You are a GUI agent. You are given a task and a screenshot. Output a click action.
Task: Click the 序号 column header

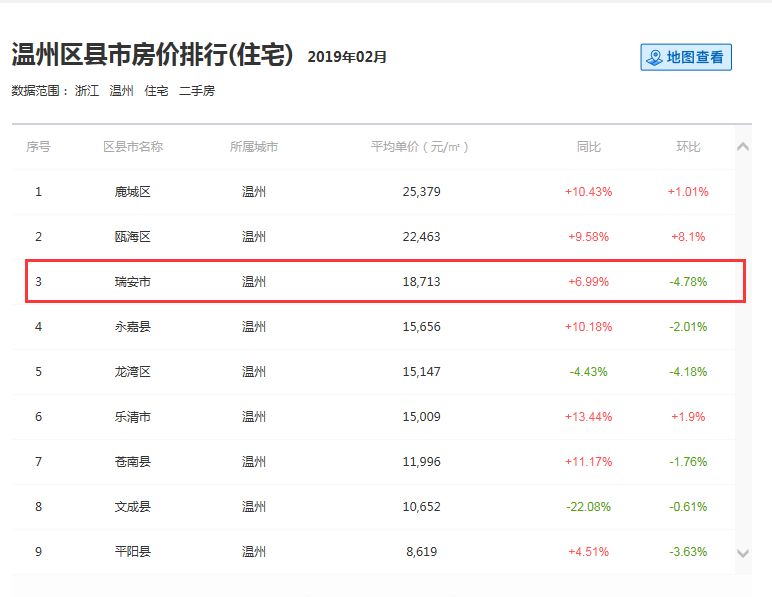point(38,147)
